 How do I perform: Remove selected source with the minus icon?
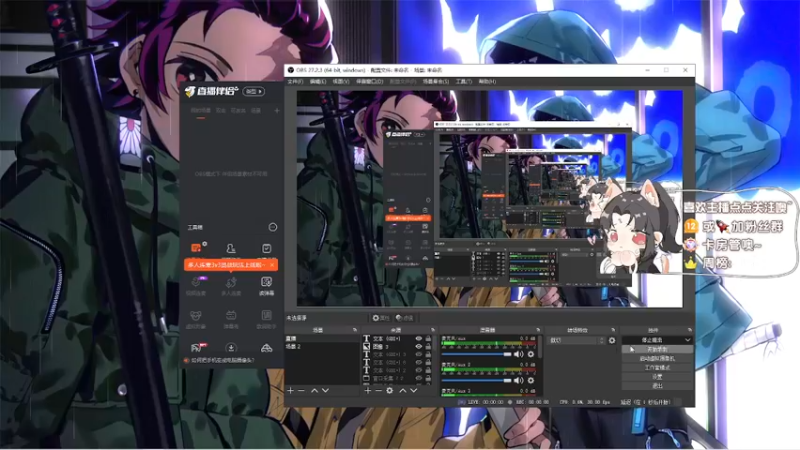pyautogui.click(x=379, y=390)
